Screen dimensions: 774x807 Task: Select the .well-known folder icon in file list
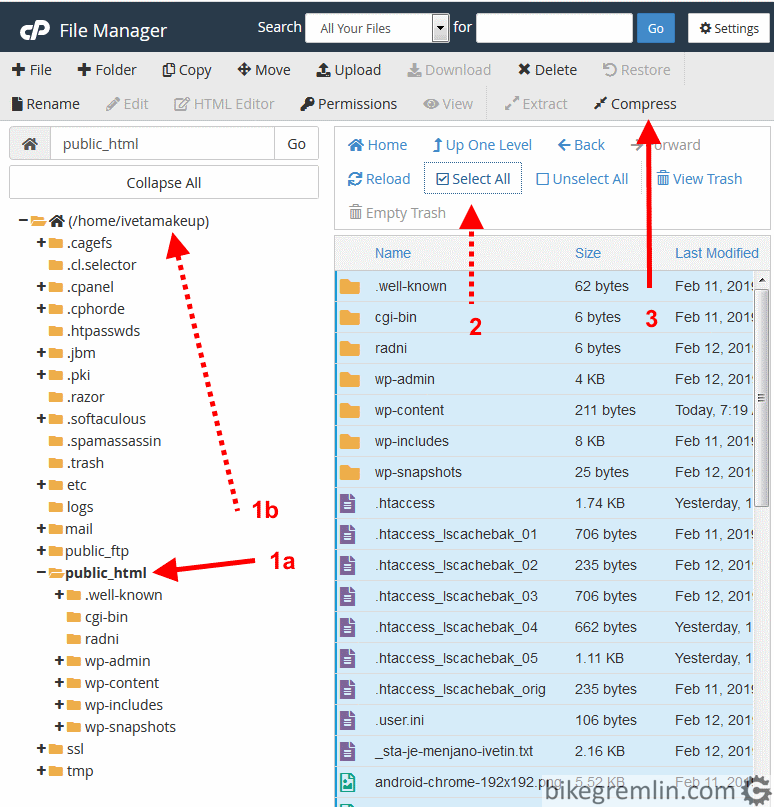pyautogui.click(x=350, y=287)
